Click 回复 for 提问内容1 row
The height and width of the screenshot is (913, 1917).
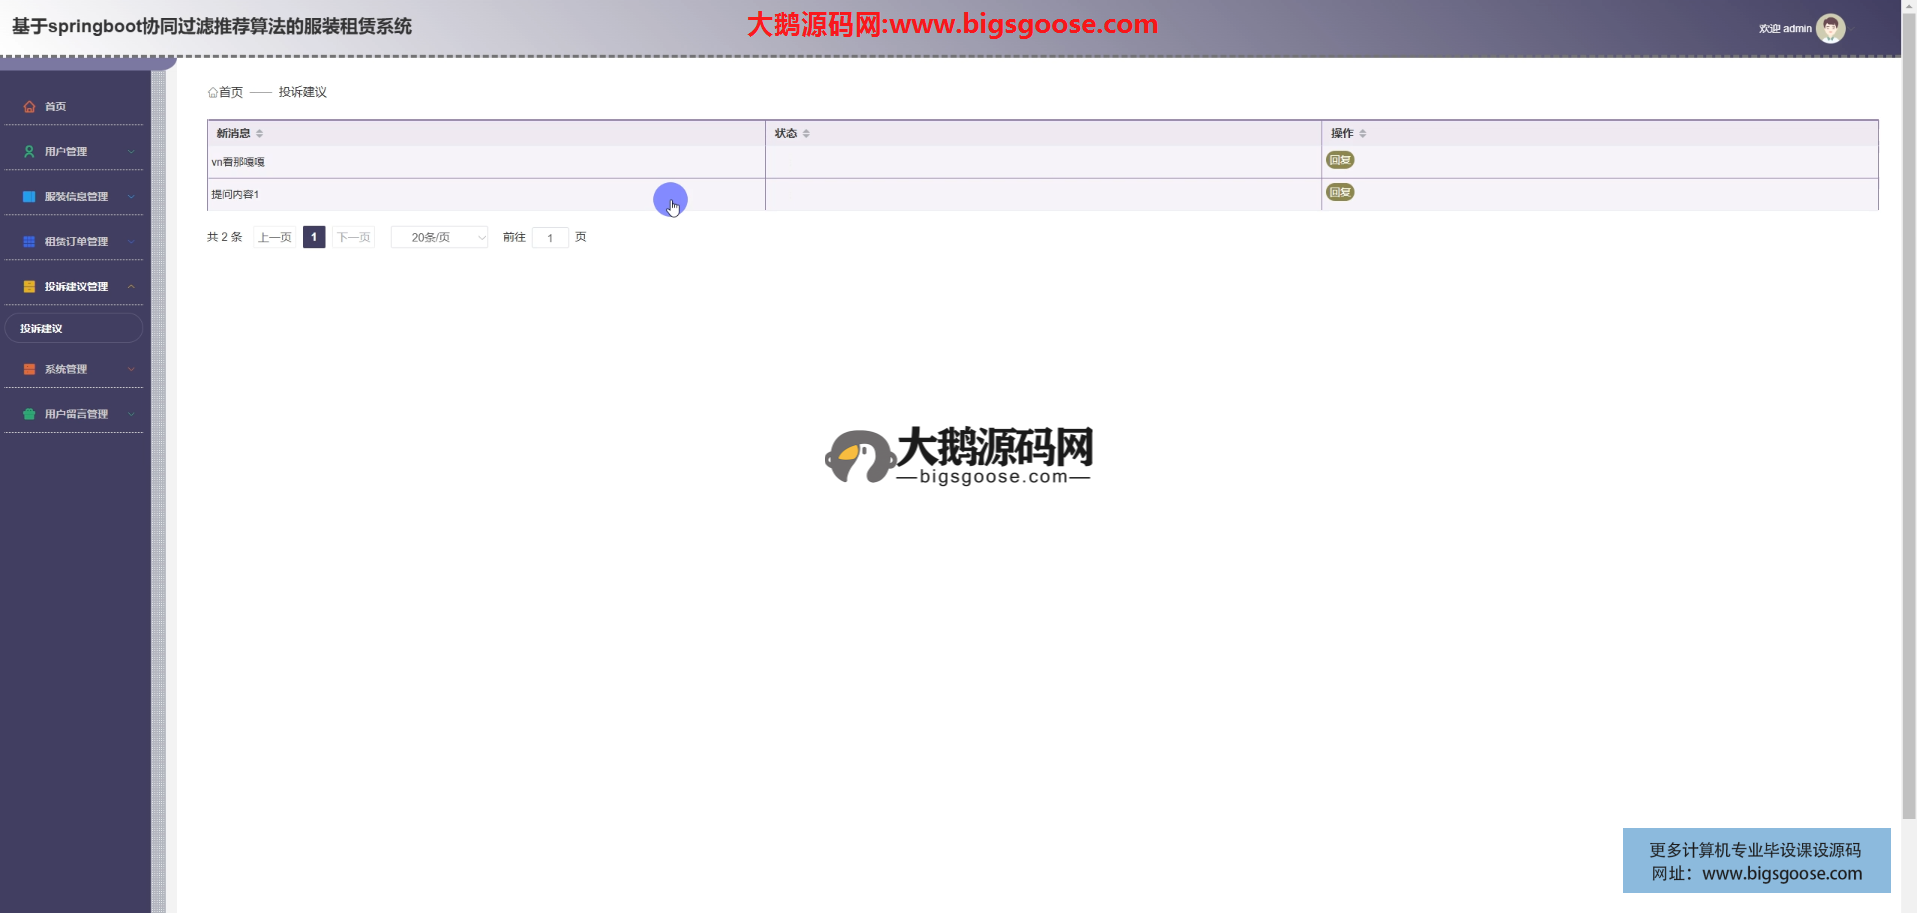click(1340, 192)
